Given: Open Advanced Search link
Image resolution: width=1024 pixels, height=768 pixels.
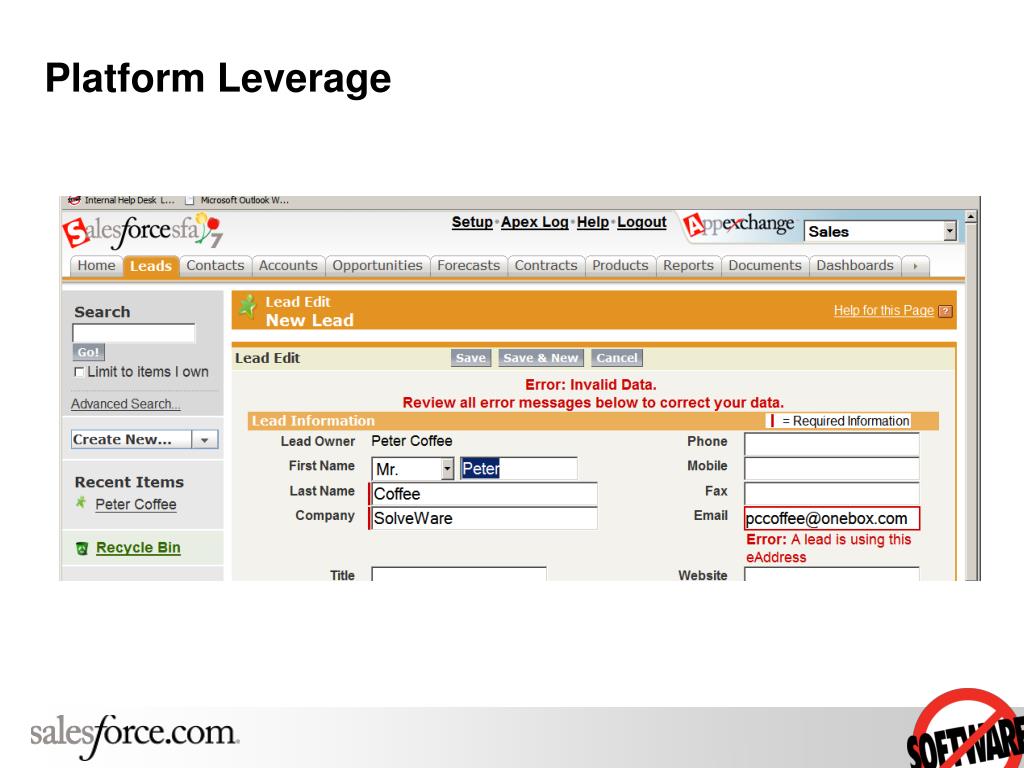Looking at the screenshot, I should click(125, 404).
